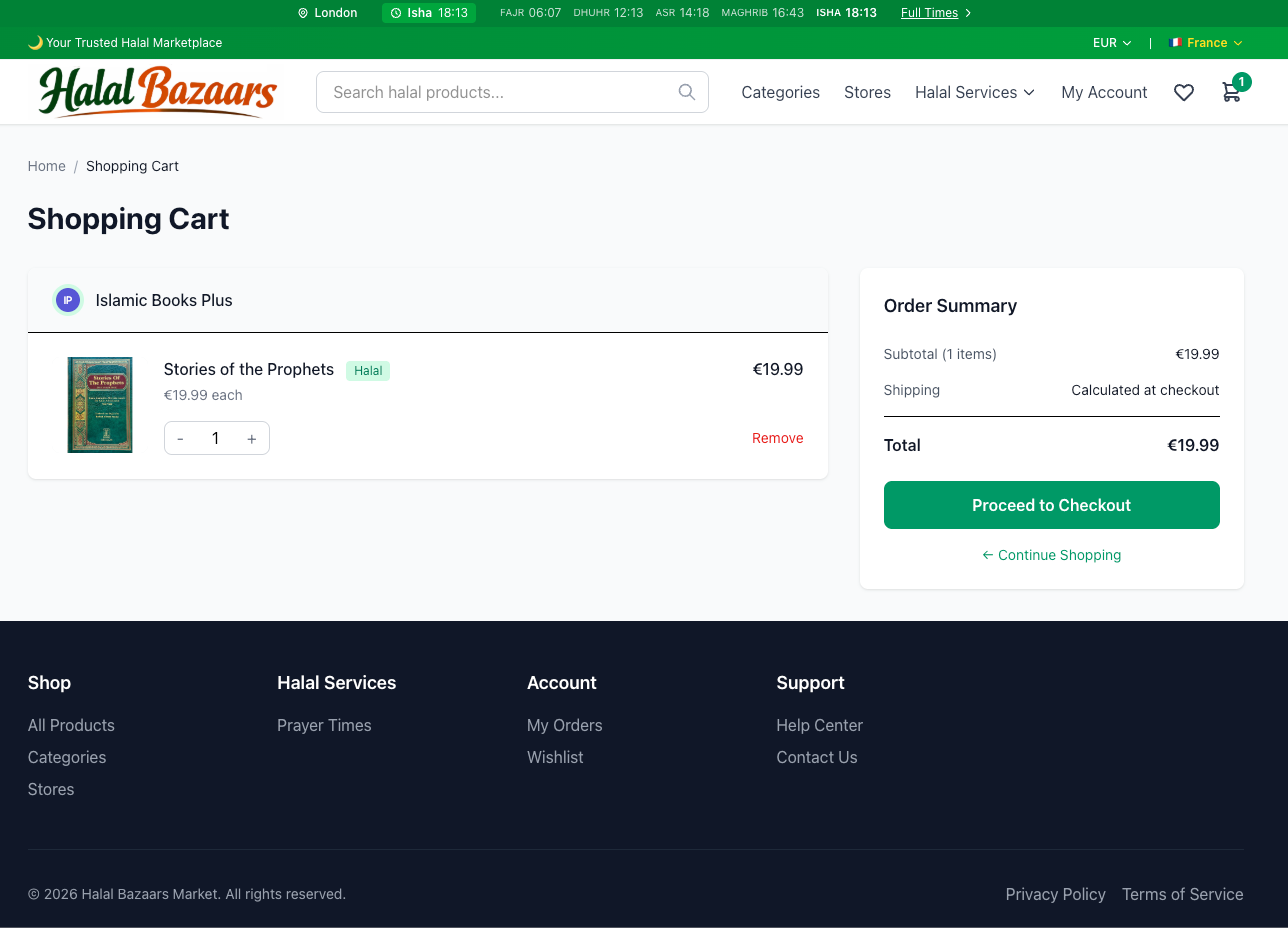Click the Halal Bazaars logo
Image resolution: width=1288 pixels, height=928 pixels.
click(x=157, y=91)
